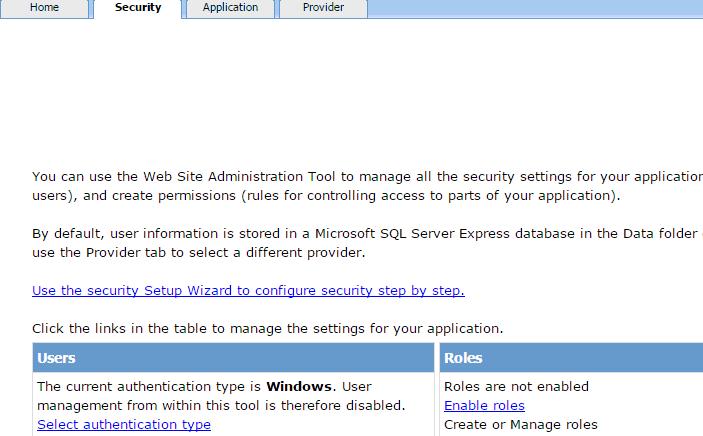Click 'The current authentication type is' text
Image resolution: width=703 pixels, height=436 pixels.
(150, 386)
